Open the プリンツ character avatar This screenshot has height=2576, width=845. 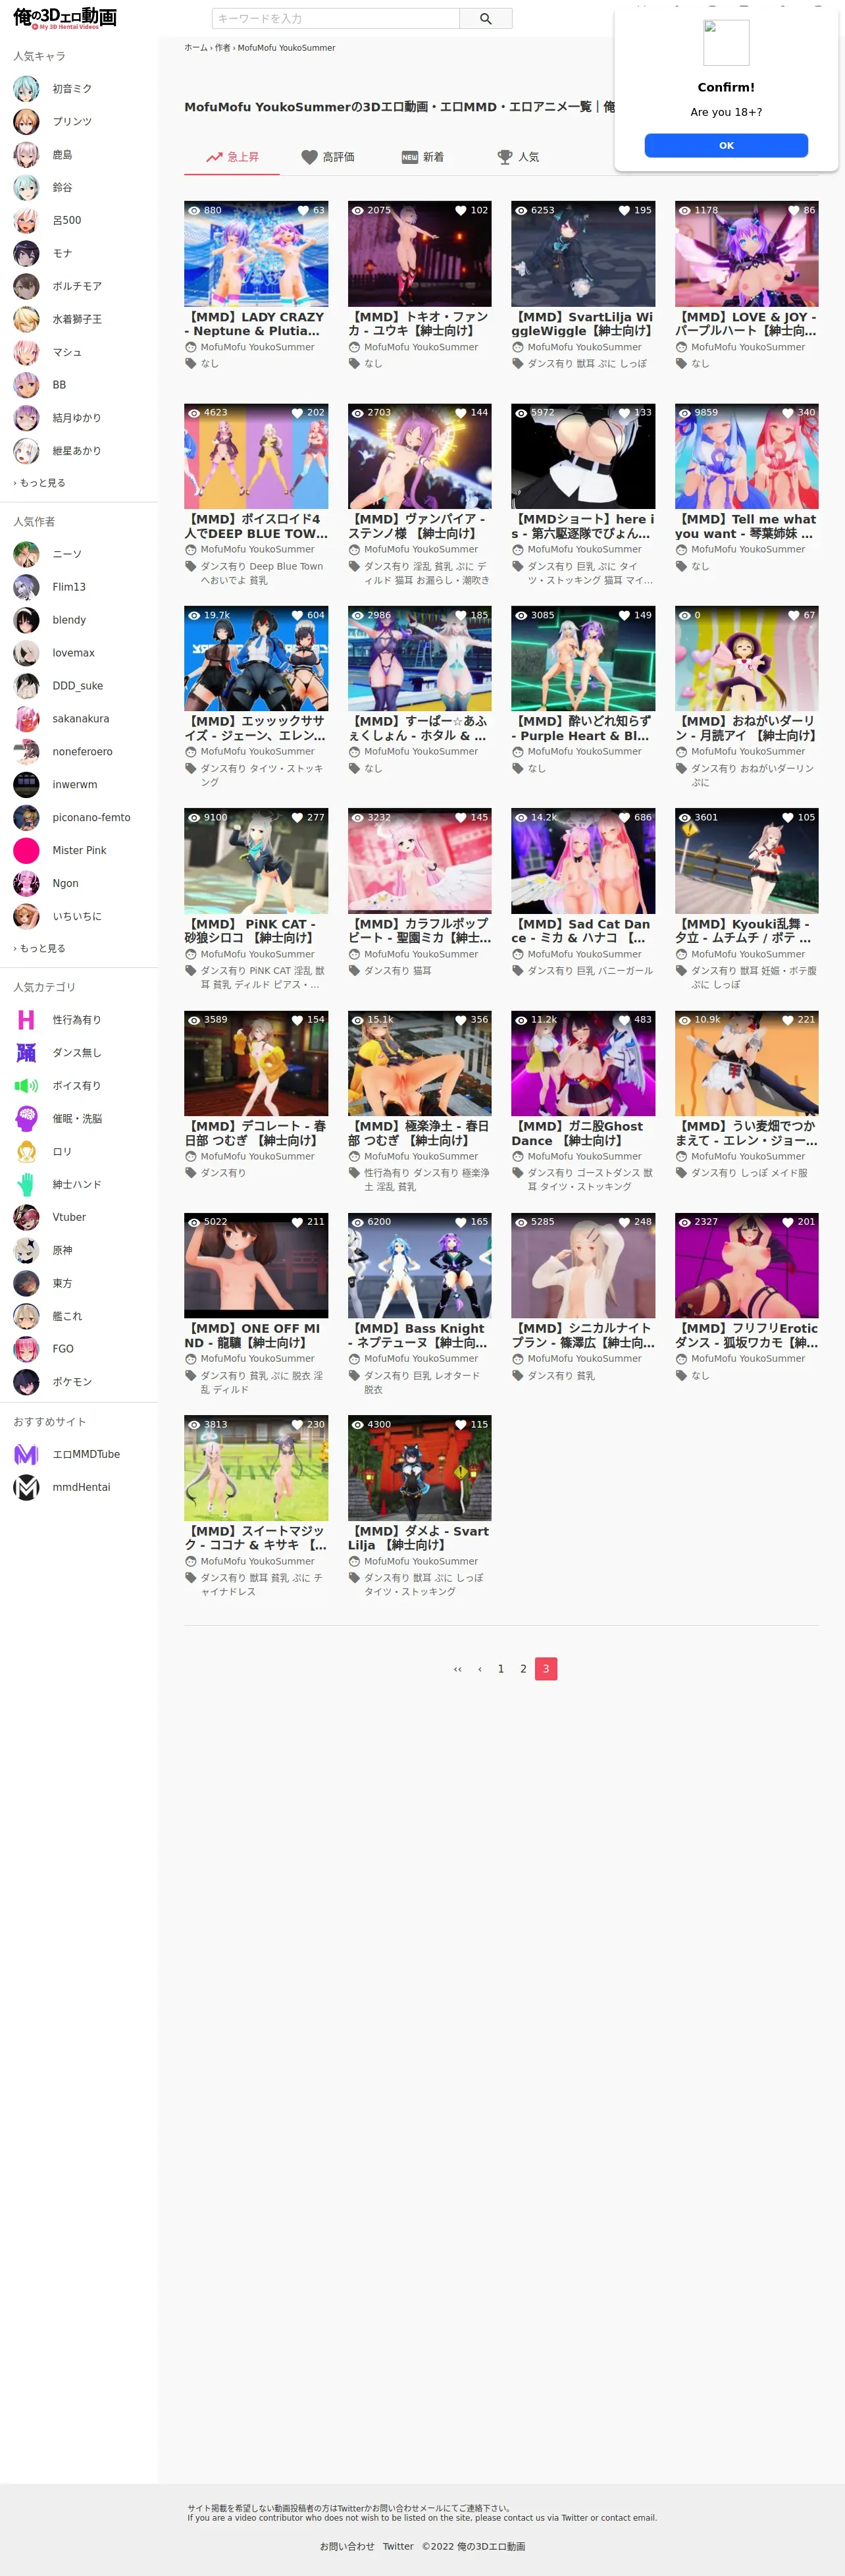click(x=26, y=122)
